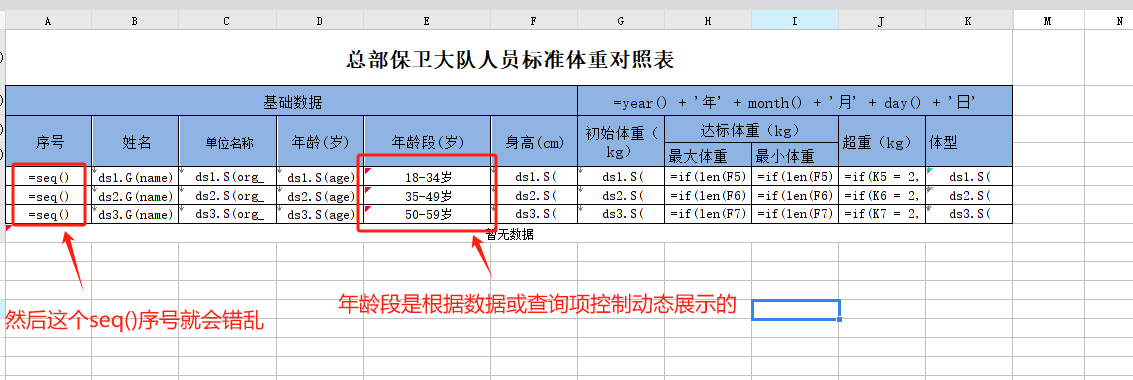The width and height of the screenshot is (1133, 380).
Task: Select the =if(K6 = 2, formula cell
Action: (882, 196)
